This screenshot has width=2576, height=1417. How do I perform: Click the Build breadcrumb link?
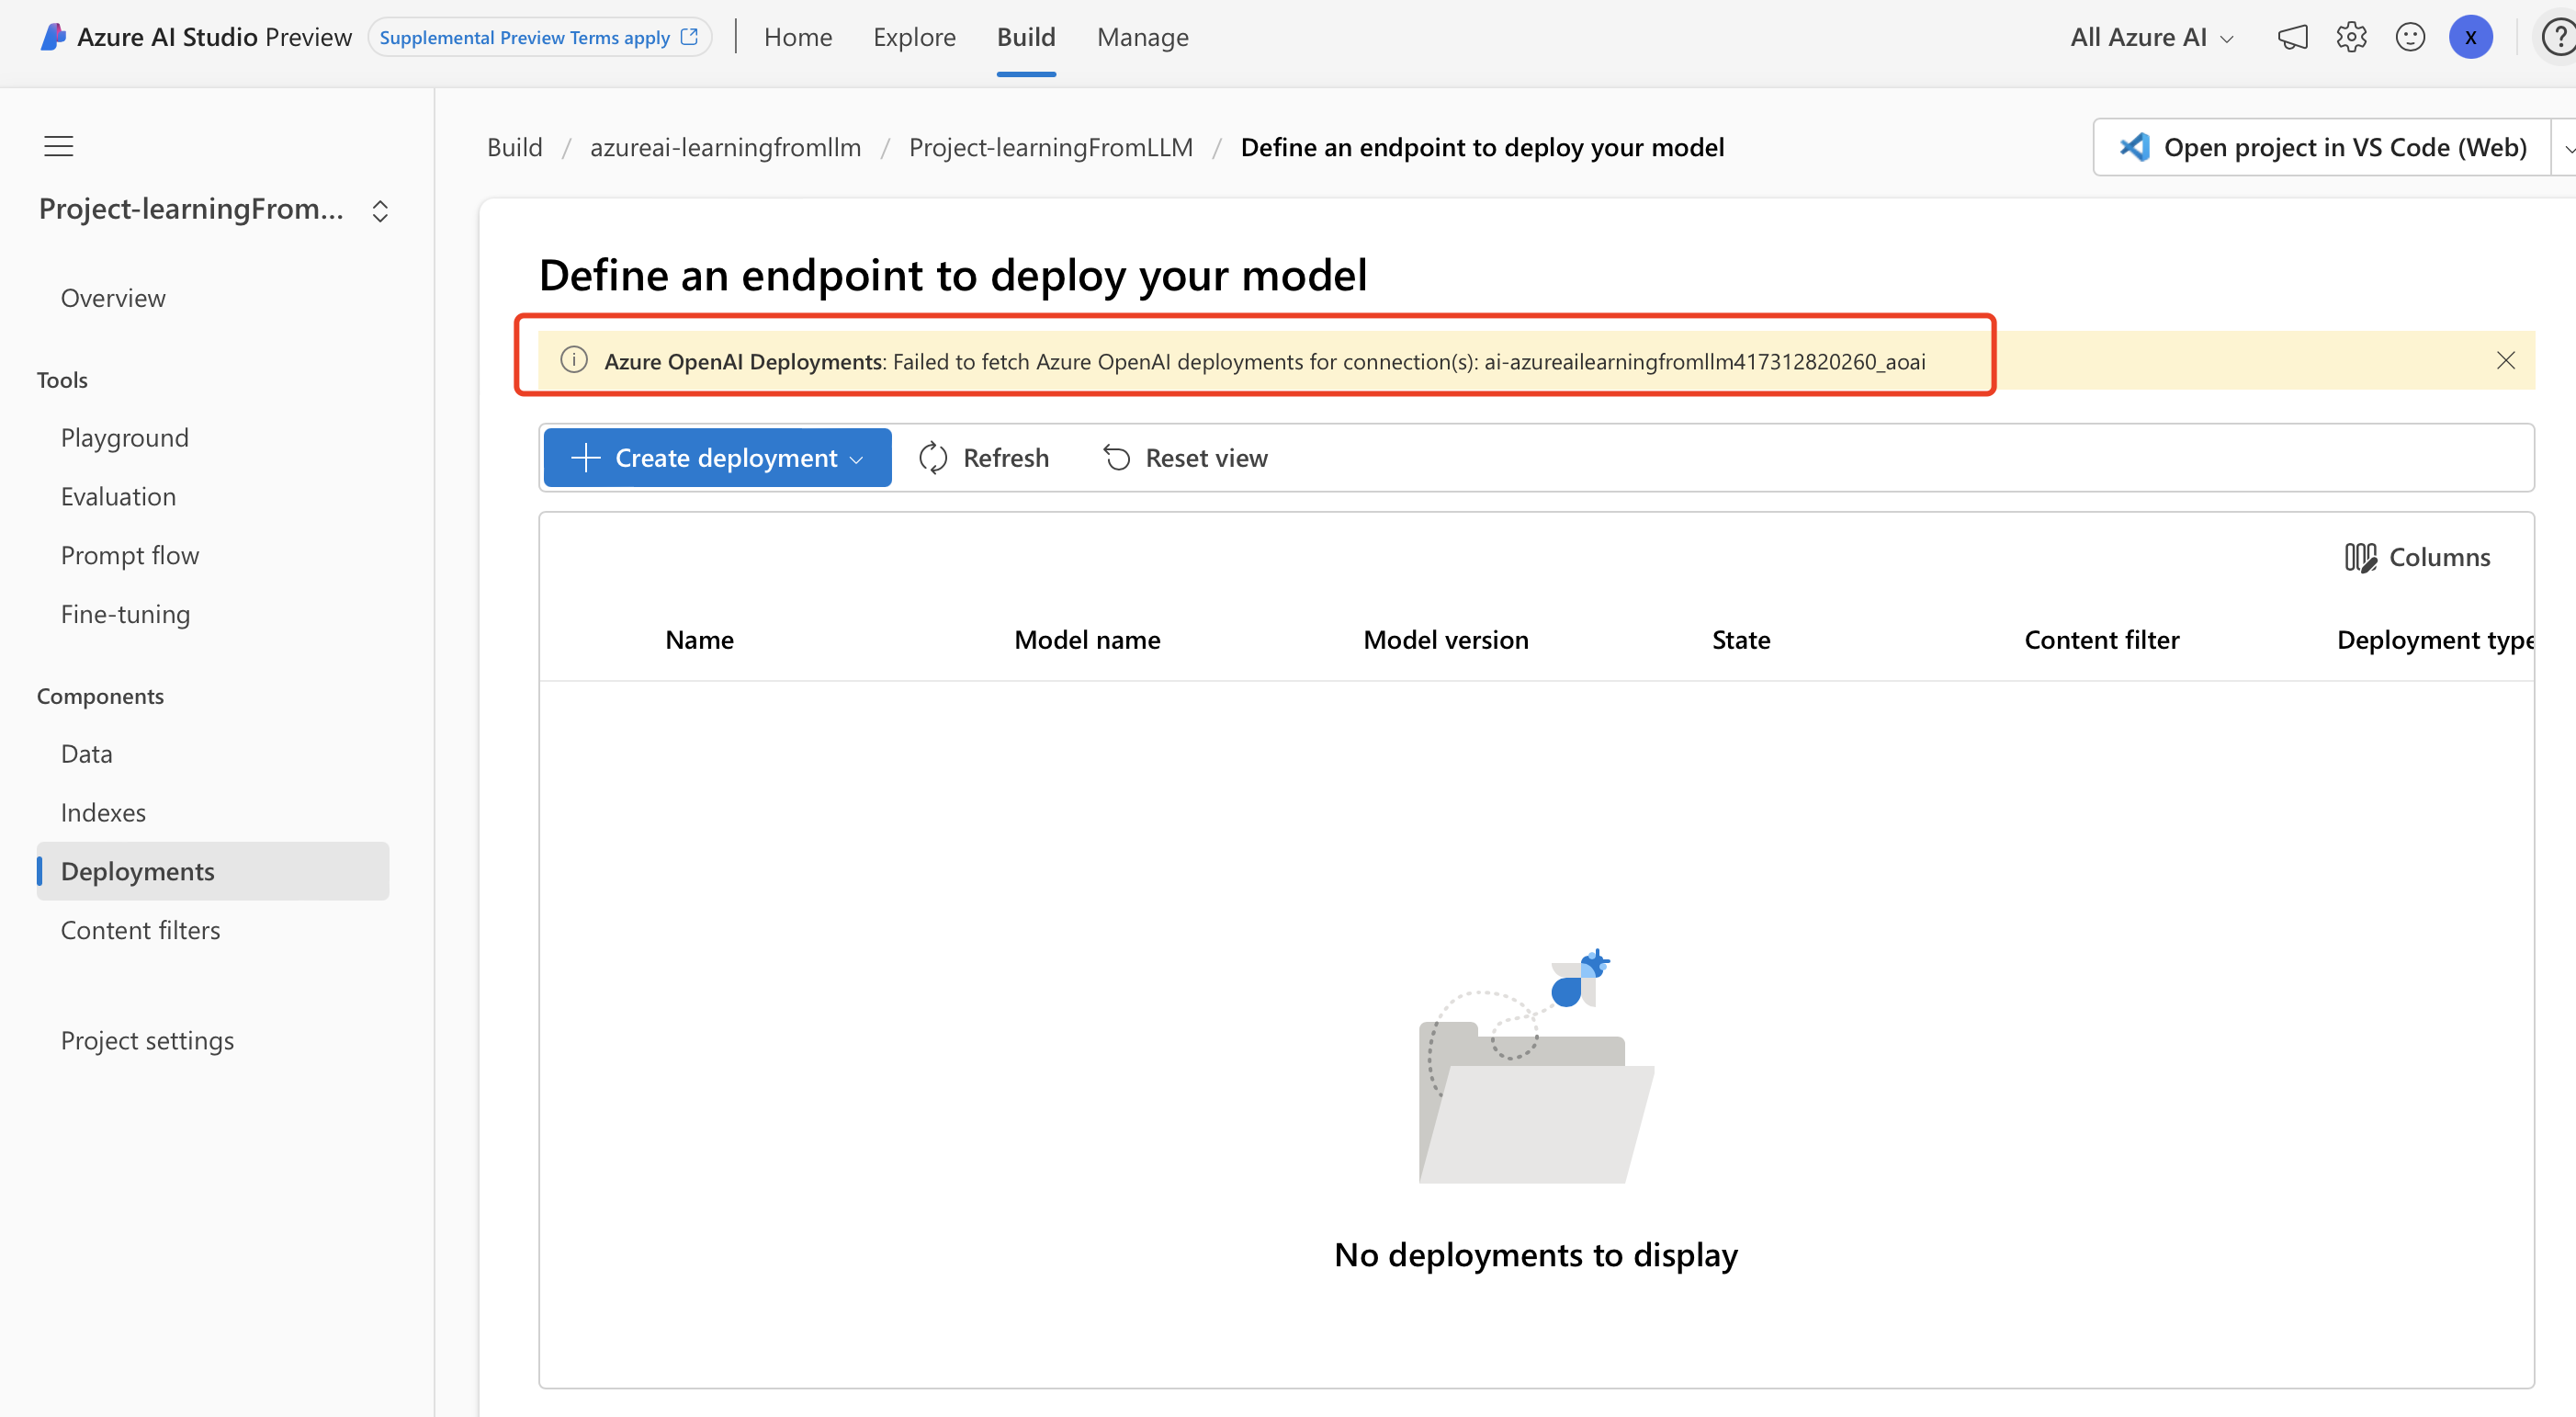point(515,147)
